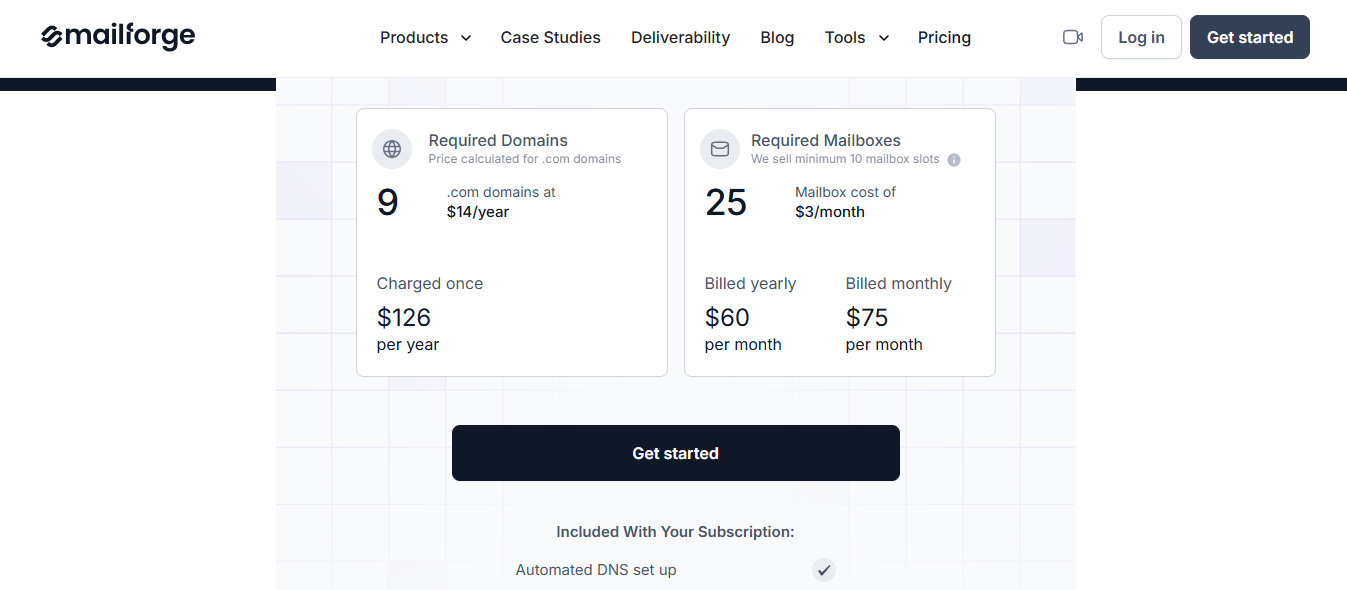Click the envelope icon beside Required Mailboxes
1347x590 pixels.
coord(720,149)
